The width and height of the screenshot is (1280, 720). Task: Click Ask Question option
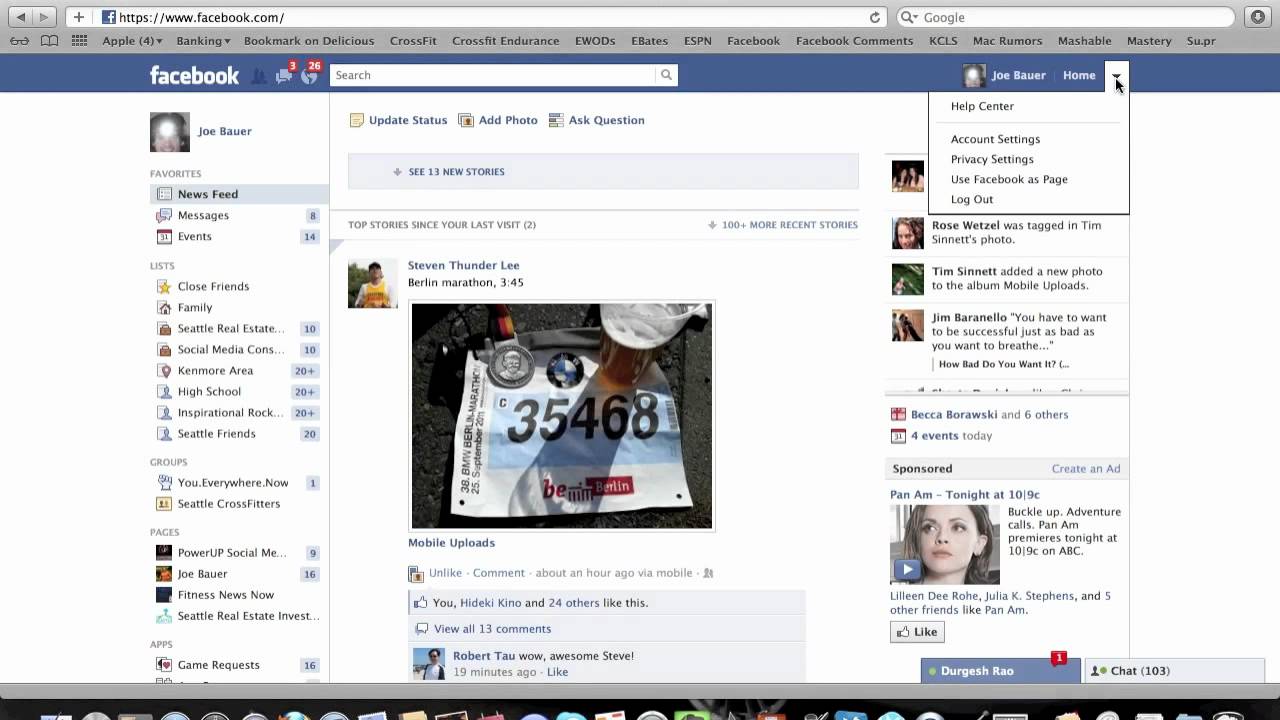click(597, 120)
